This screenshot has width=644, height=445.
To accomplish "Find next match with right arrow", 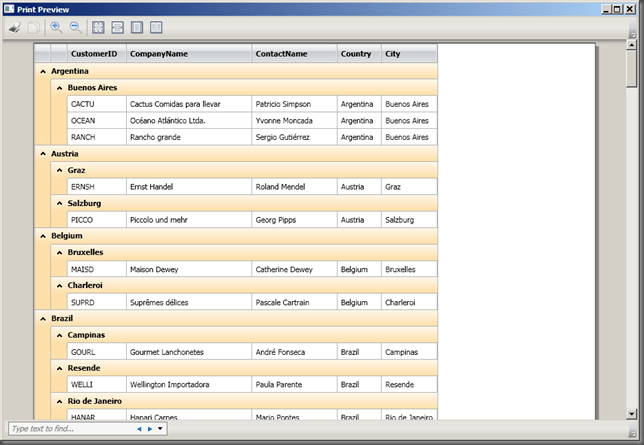I will pos(150,429).
